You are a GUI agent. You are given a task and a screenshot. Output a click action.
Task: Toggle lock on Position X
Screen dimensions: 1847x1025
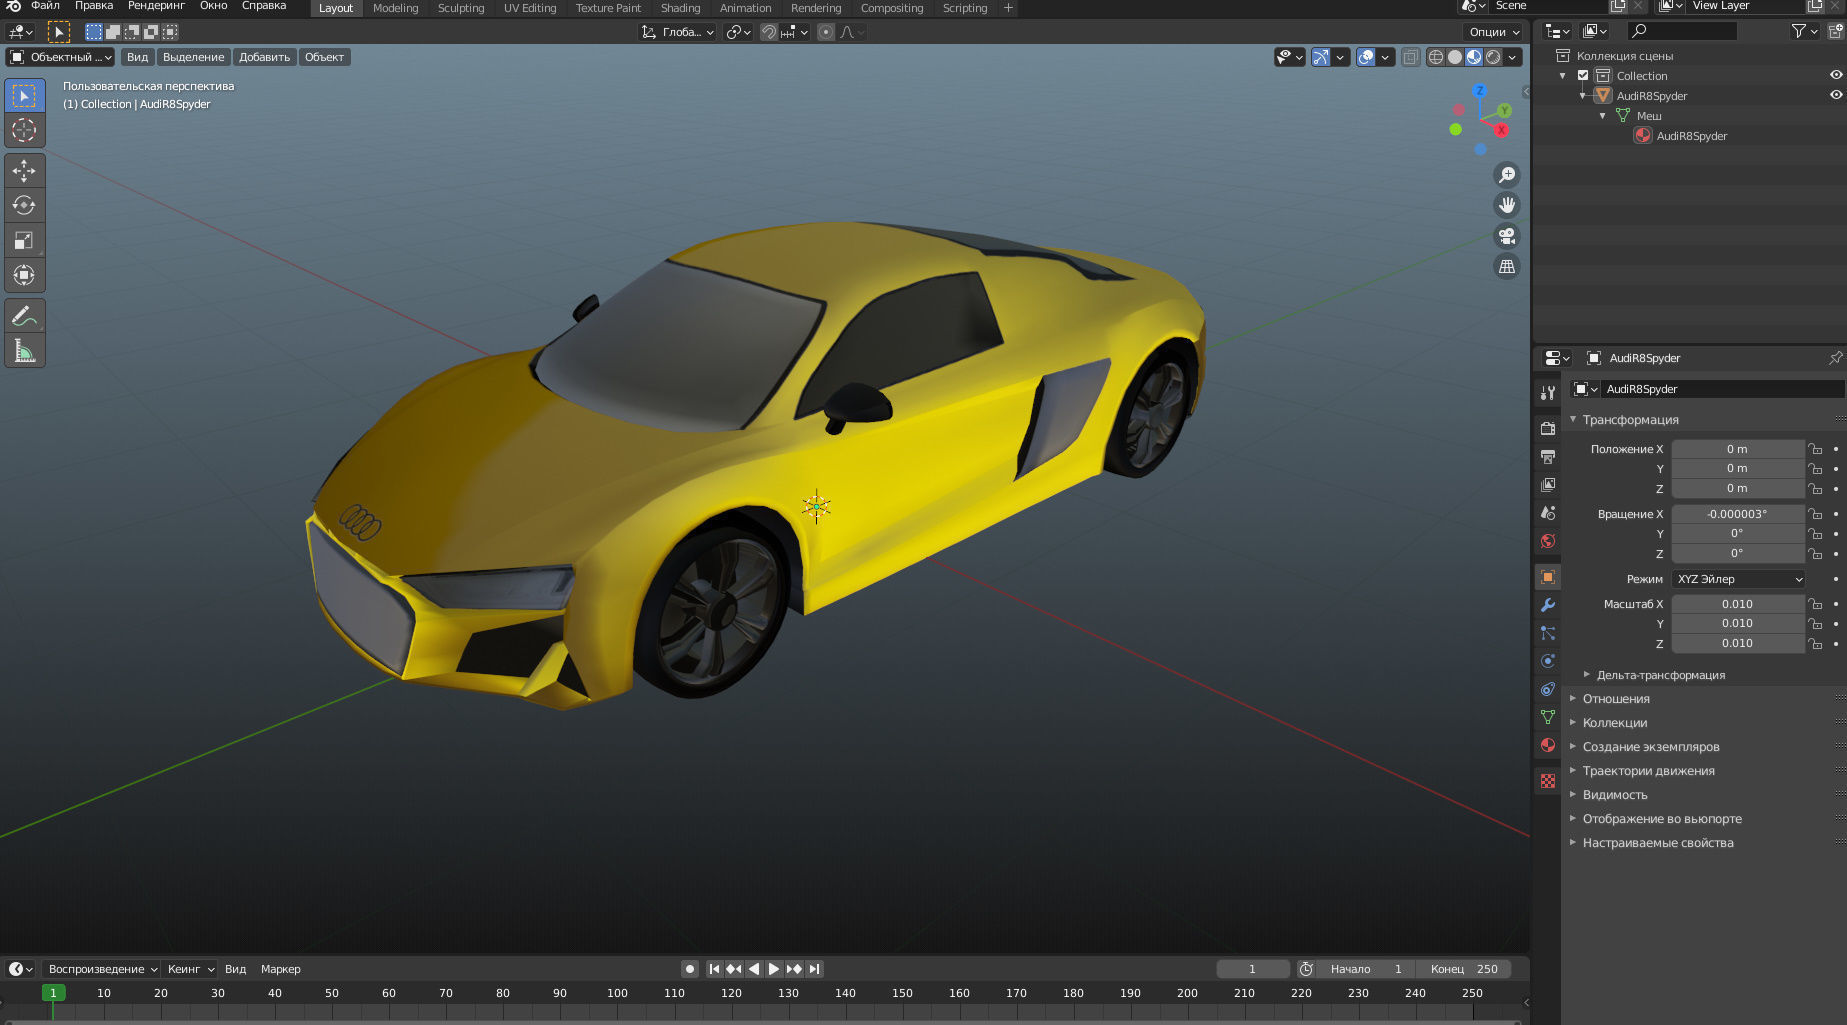tap(1815, 449)
